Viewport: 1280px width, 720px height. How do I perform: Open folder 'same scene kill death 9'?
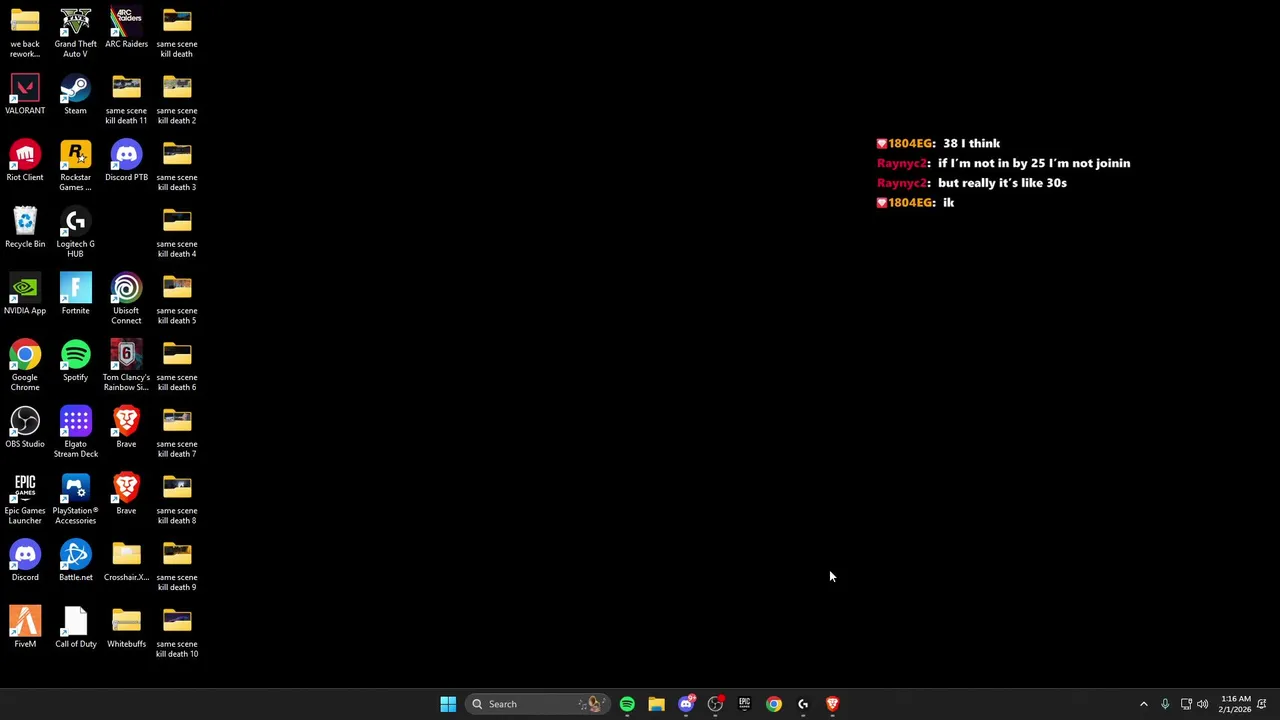(x=177, y=566)
